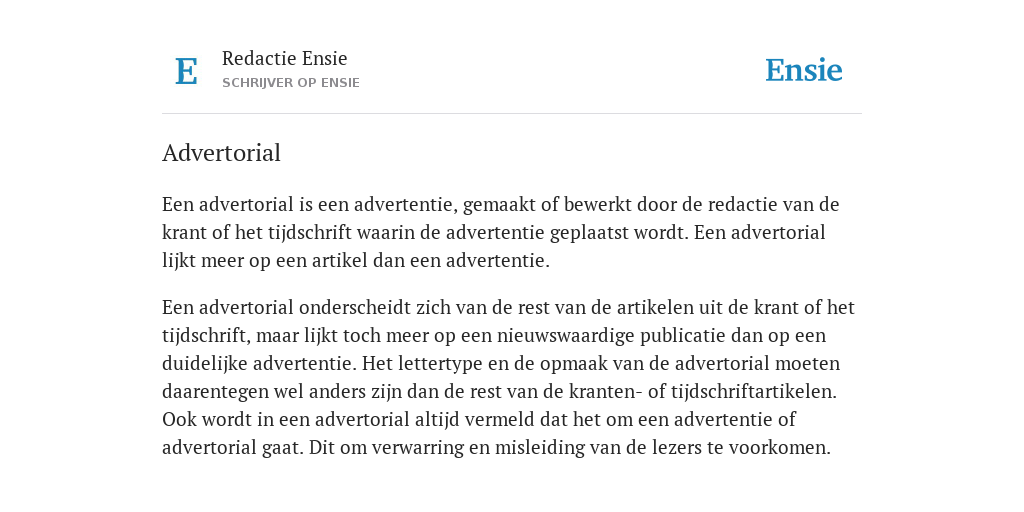Screen dimensions: 1024x512
Task: Click the second paragraph beginning 'Een advertorial onderscheidt'
Action: tap(509, 377)
